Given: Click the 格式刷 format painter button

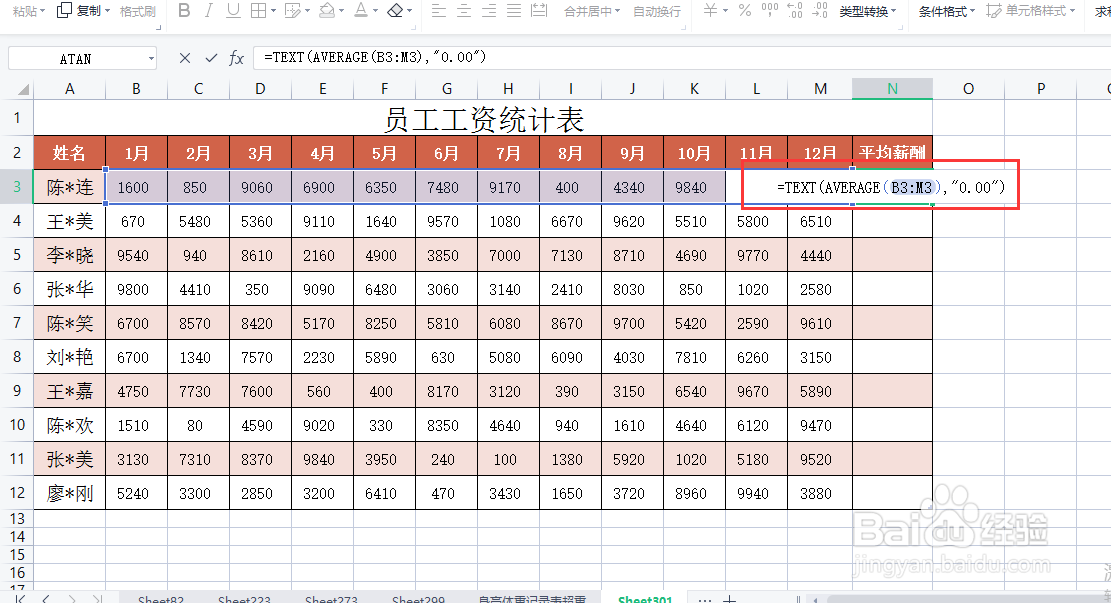Looking at the screenshot, I should click(x=137, y=11).
